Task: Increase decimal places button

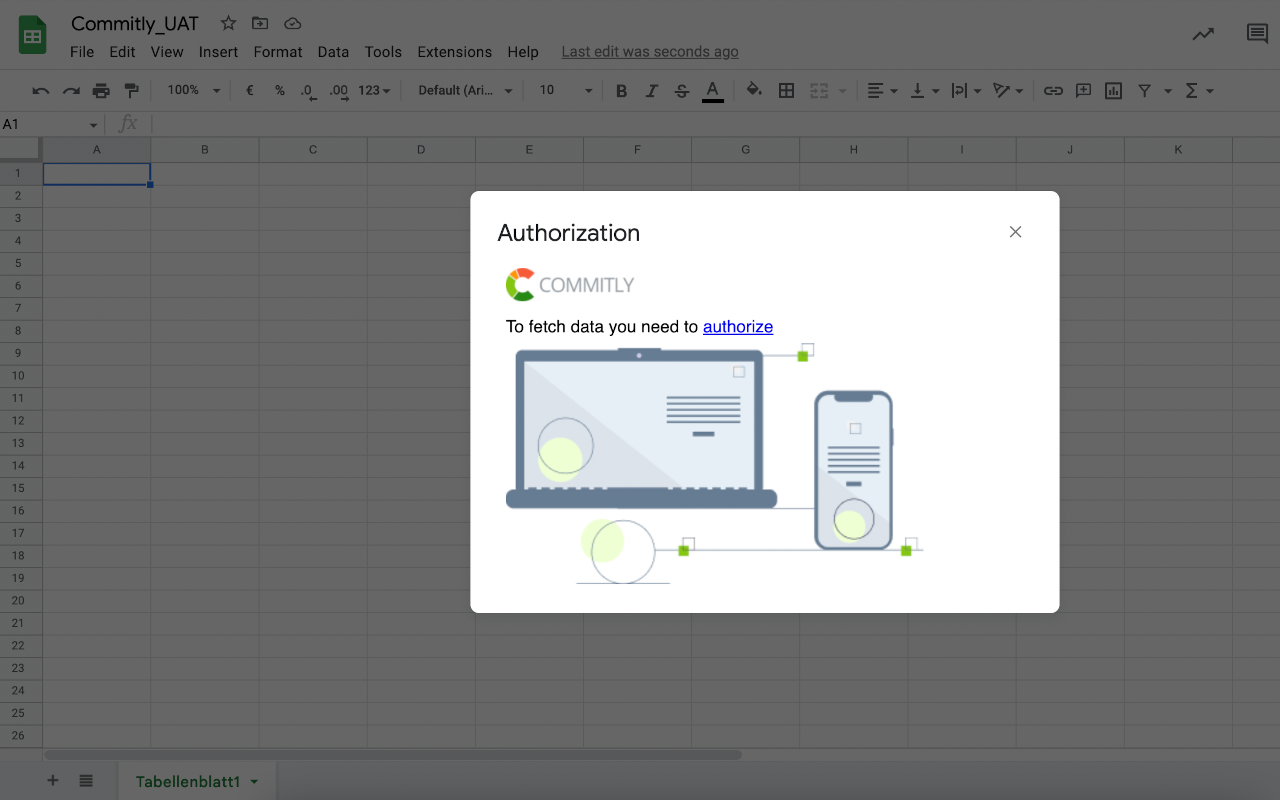Action: pyautogui.click(x=339, y=91)
